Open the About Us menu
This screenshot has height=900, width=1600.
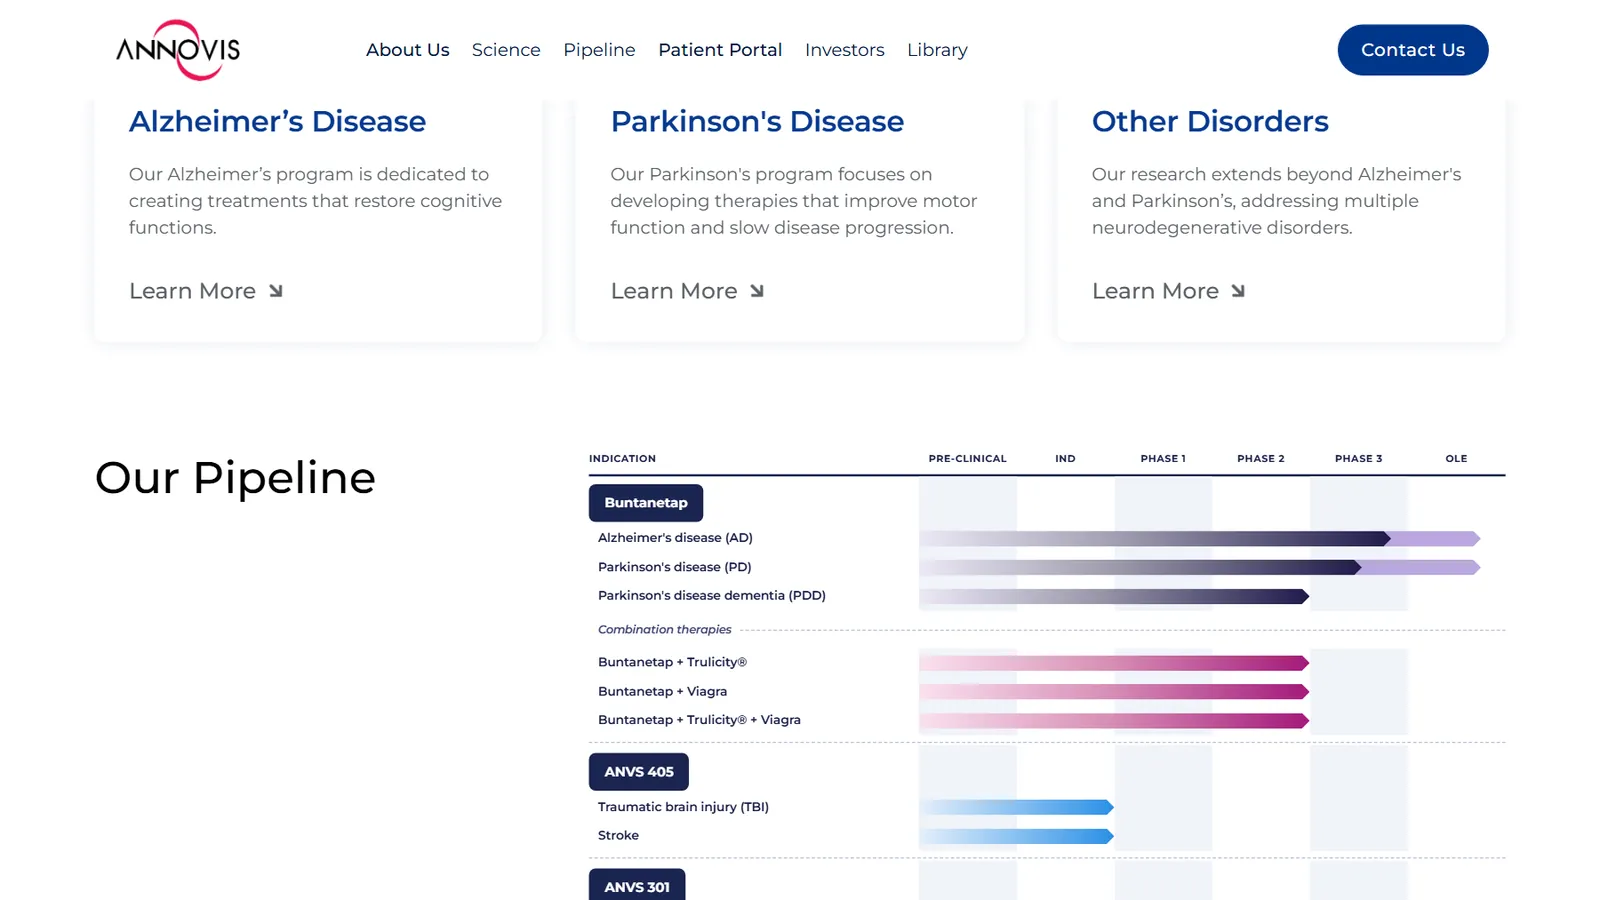[x=407, y=50]
